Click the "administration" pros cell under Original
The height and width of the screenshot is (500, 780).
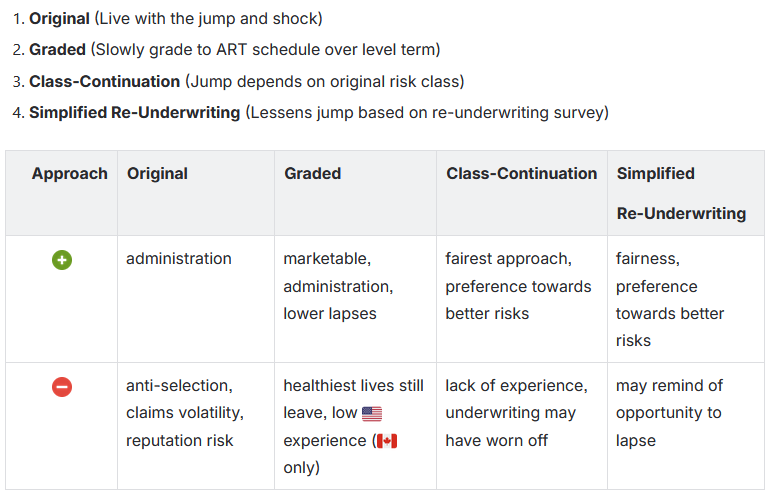click(x=178, y=259)
